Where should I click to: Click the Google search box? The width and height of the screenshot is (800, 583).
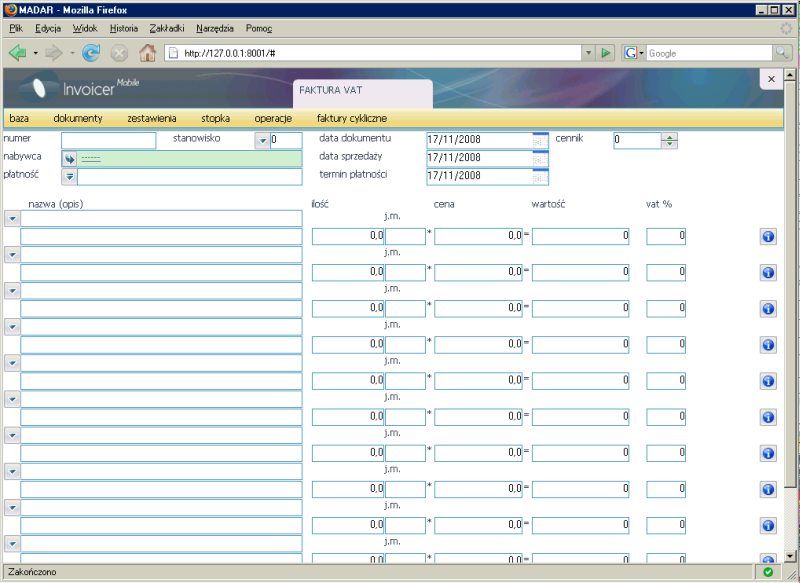(709, 53)
